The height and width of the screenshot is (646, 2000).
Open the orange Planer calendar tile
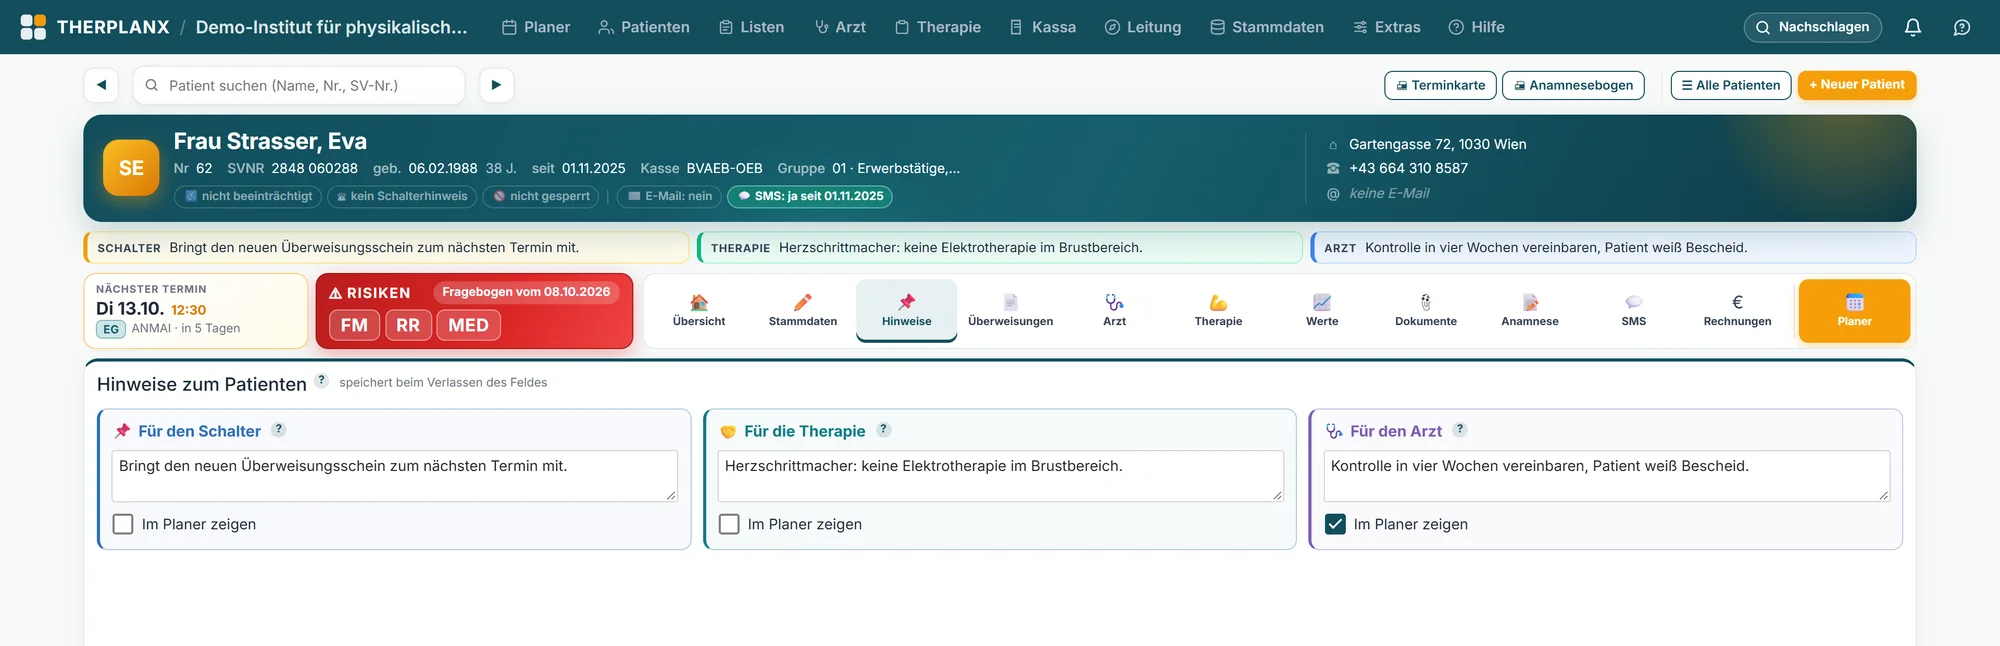coord(1854,311)
